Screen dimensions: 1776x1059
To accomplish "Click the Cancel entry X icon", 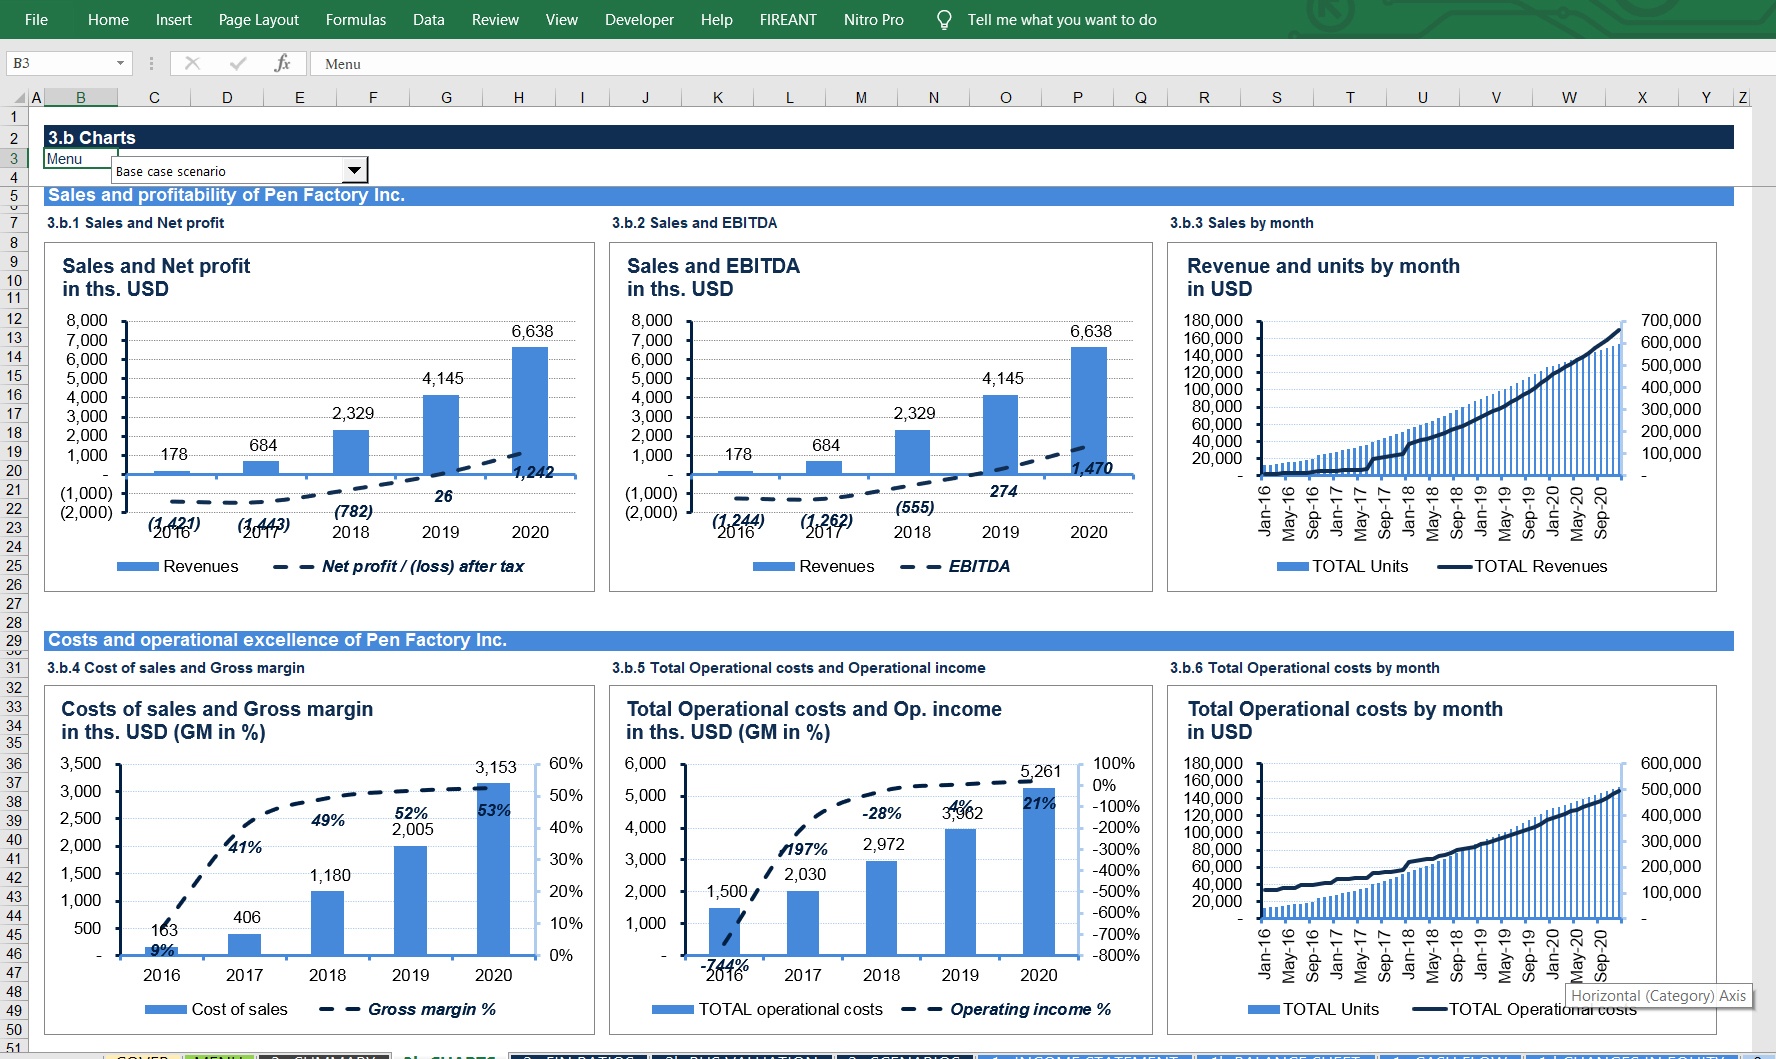I will 193,63.
